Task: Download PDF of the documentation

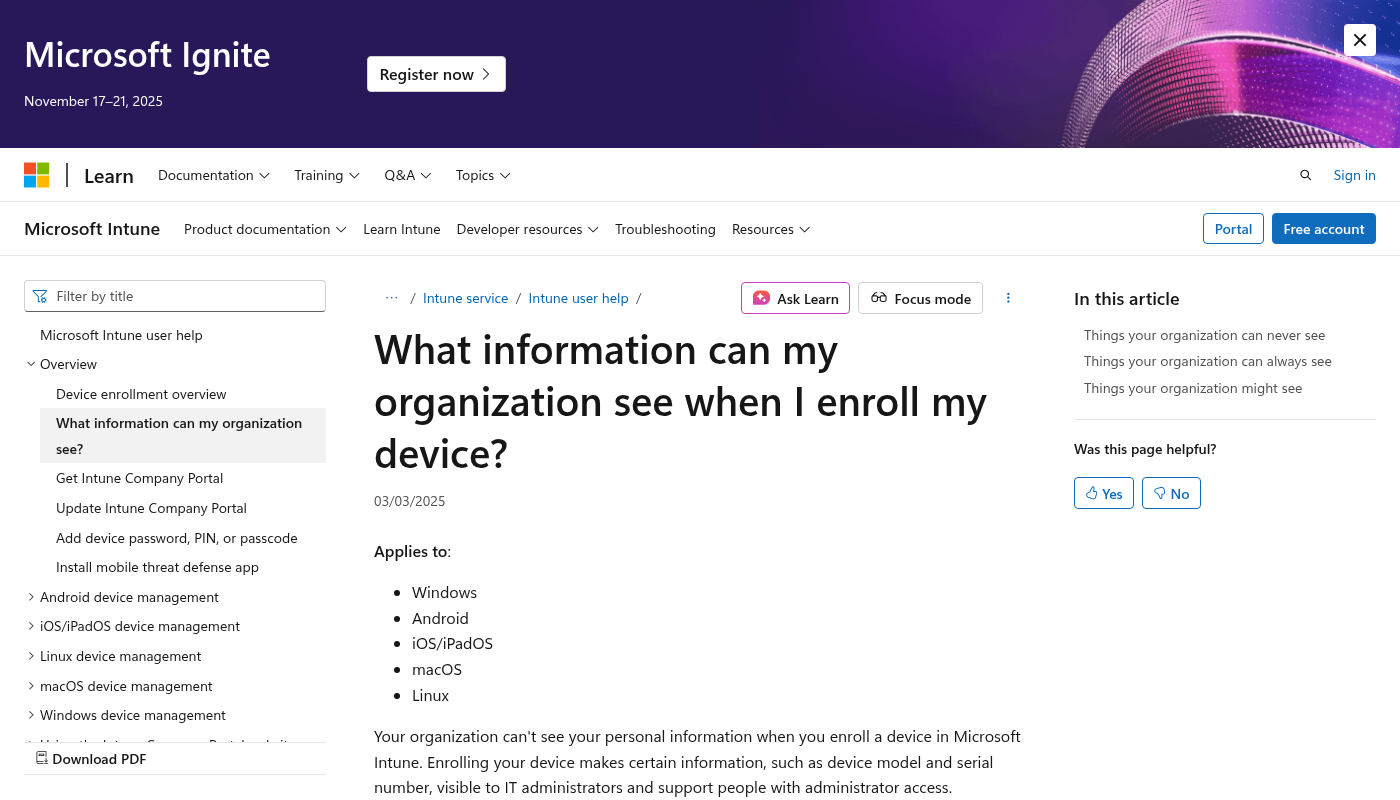Action: tap(91, 759)
